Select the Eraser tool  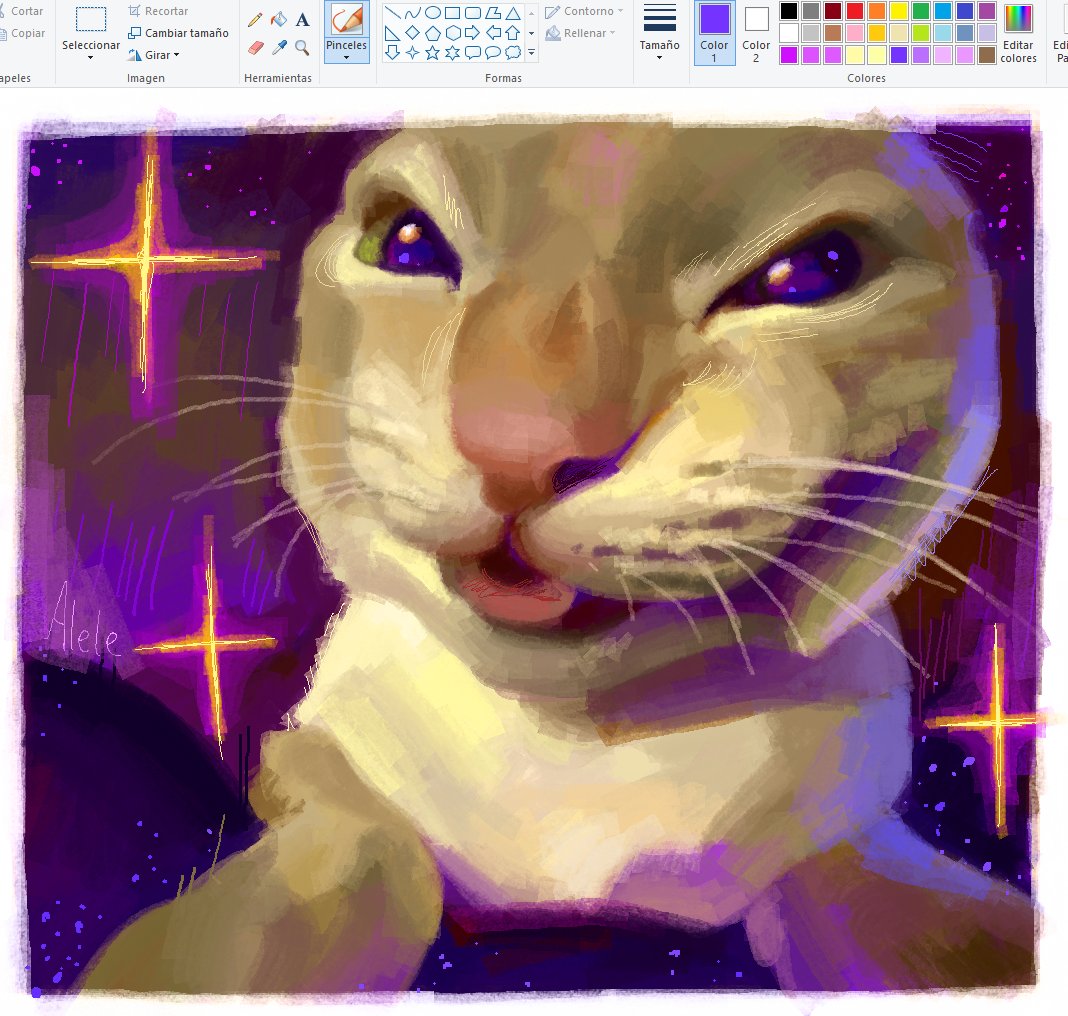(255, 47)
